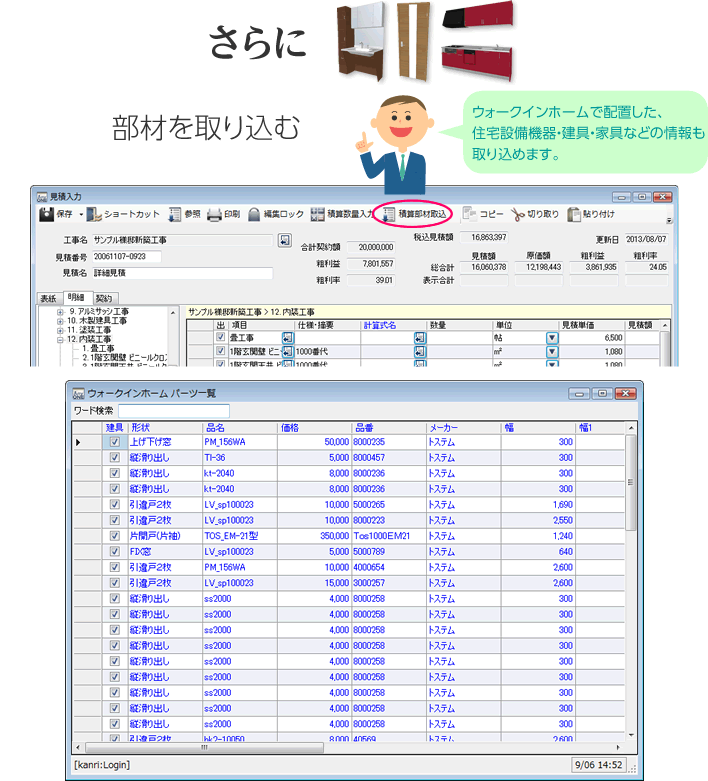
Task: Click the ウォークインホーム パーツ一覧 window title icon
Action: (78, 393)
